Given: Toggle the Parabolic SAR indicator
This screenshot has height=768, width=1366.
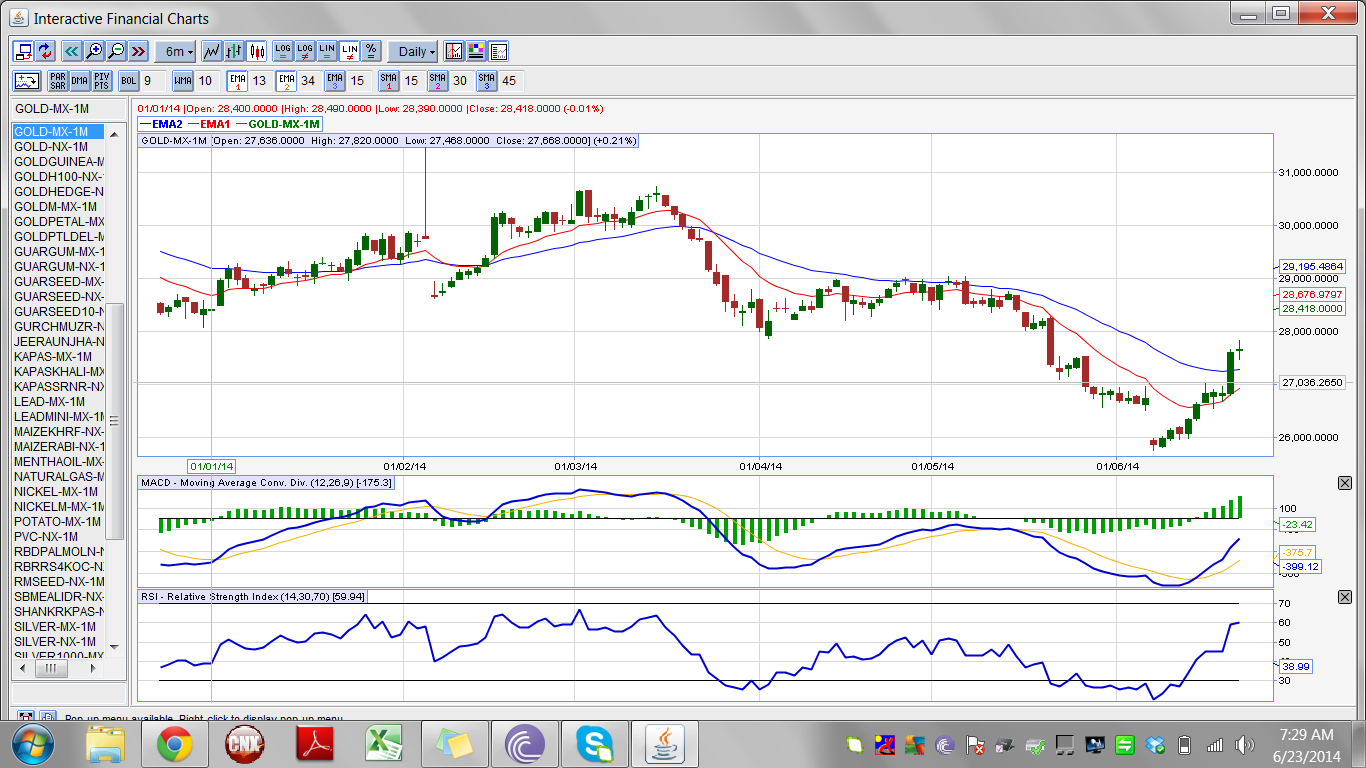Looking at the screenshot, I should [x=57, y=81].
